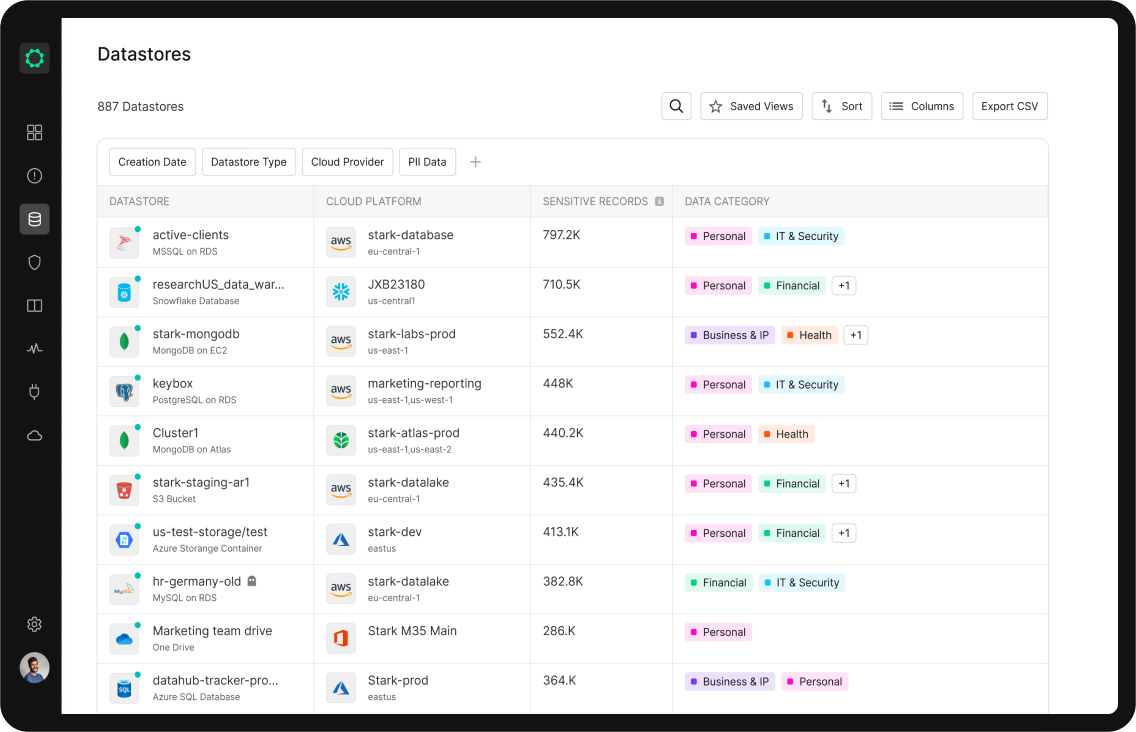Open the Datastores database icon in sidebar

tap(34, 219)
